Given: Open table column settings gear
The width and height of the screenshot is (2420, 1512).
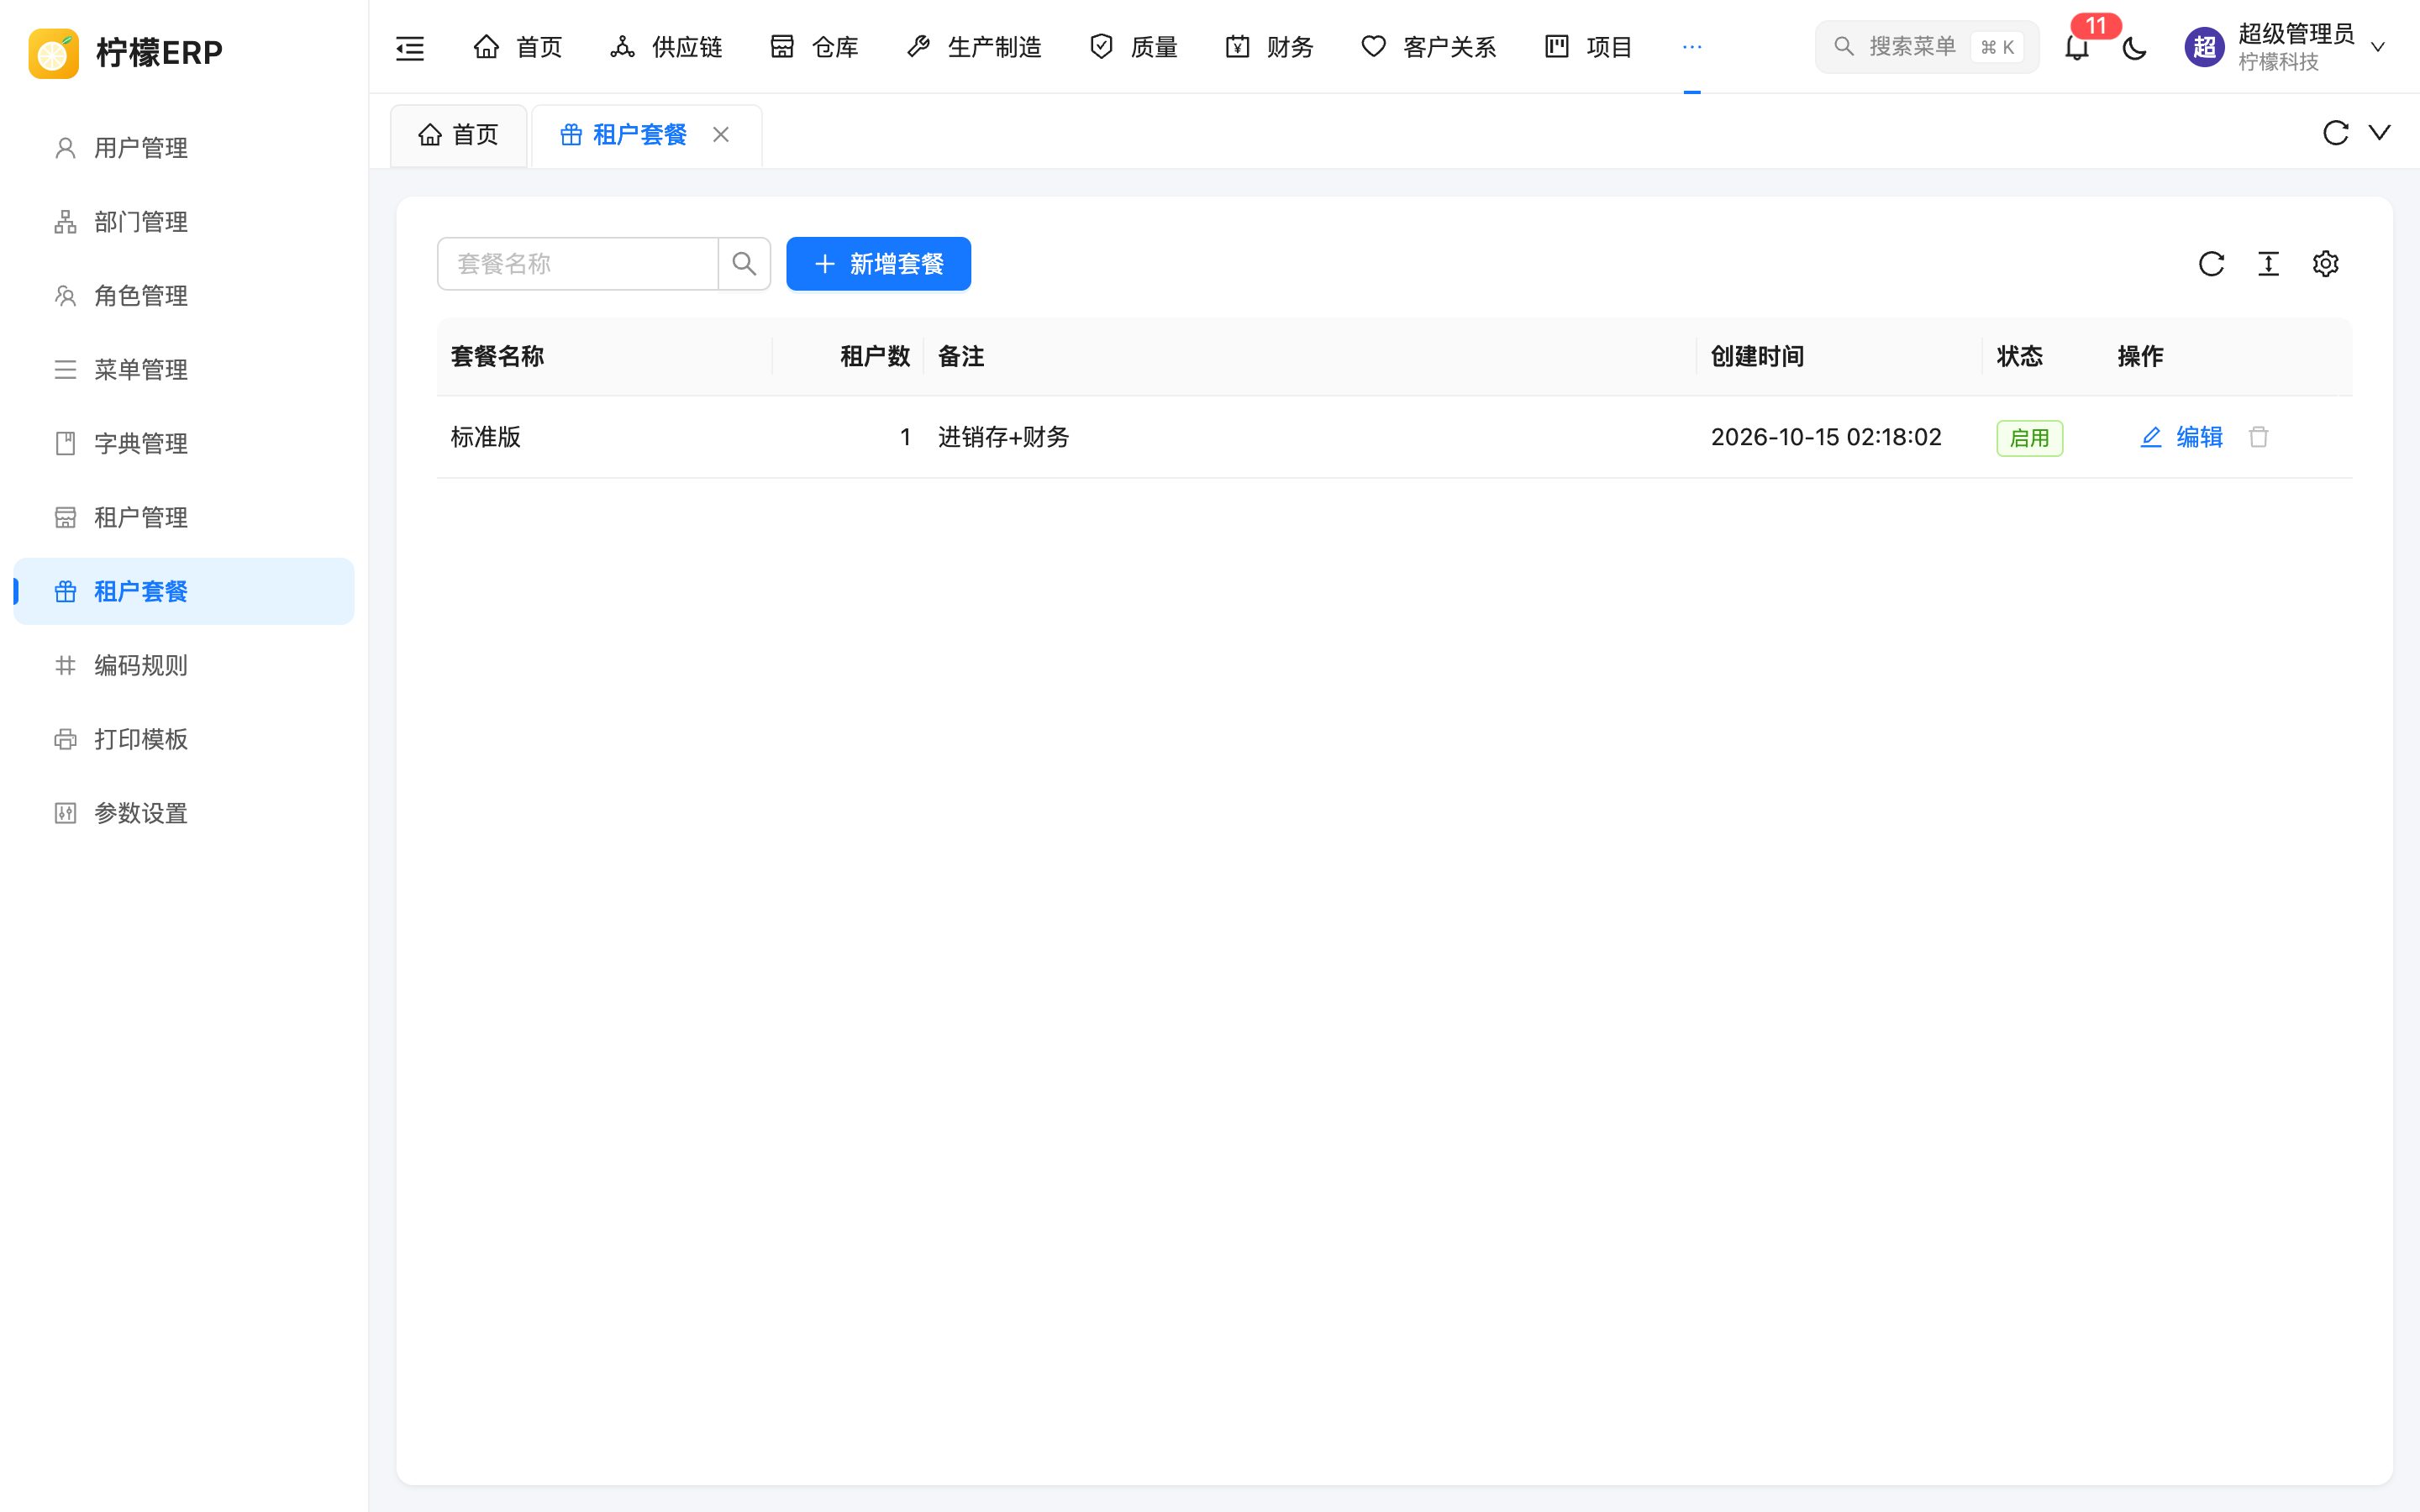Looking at the screenshot, I should tap(2325, 264).
